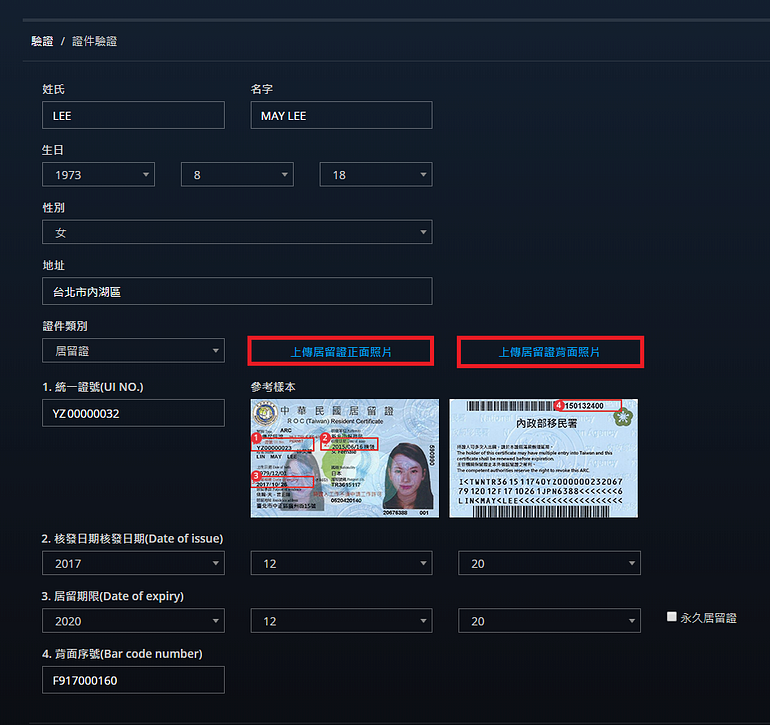Click 上傳居留證正面照片 upload button

pos(341,352)
